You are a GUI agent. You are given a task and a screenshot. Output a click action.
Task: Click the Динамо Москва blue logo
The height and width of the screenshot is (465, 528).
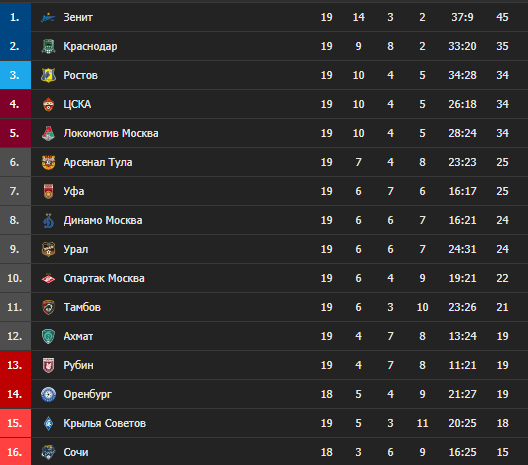tap(48, 220)
